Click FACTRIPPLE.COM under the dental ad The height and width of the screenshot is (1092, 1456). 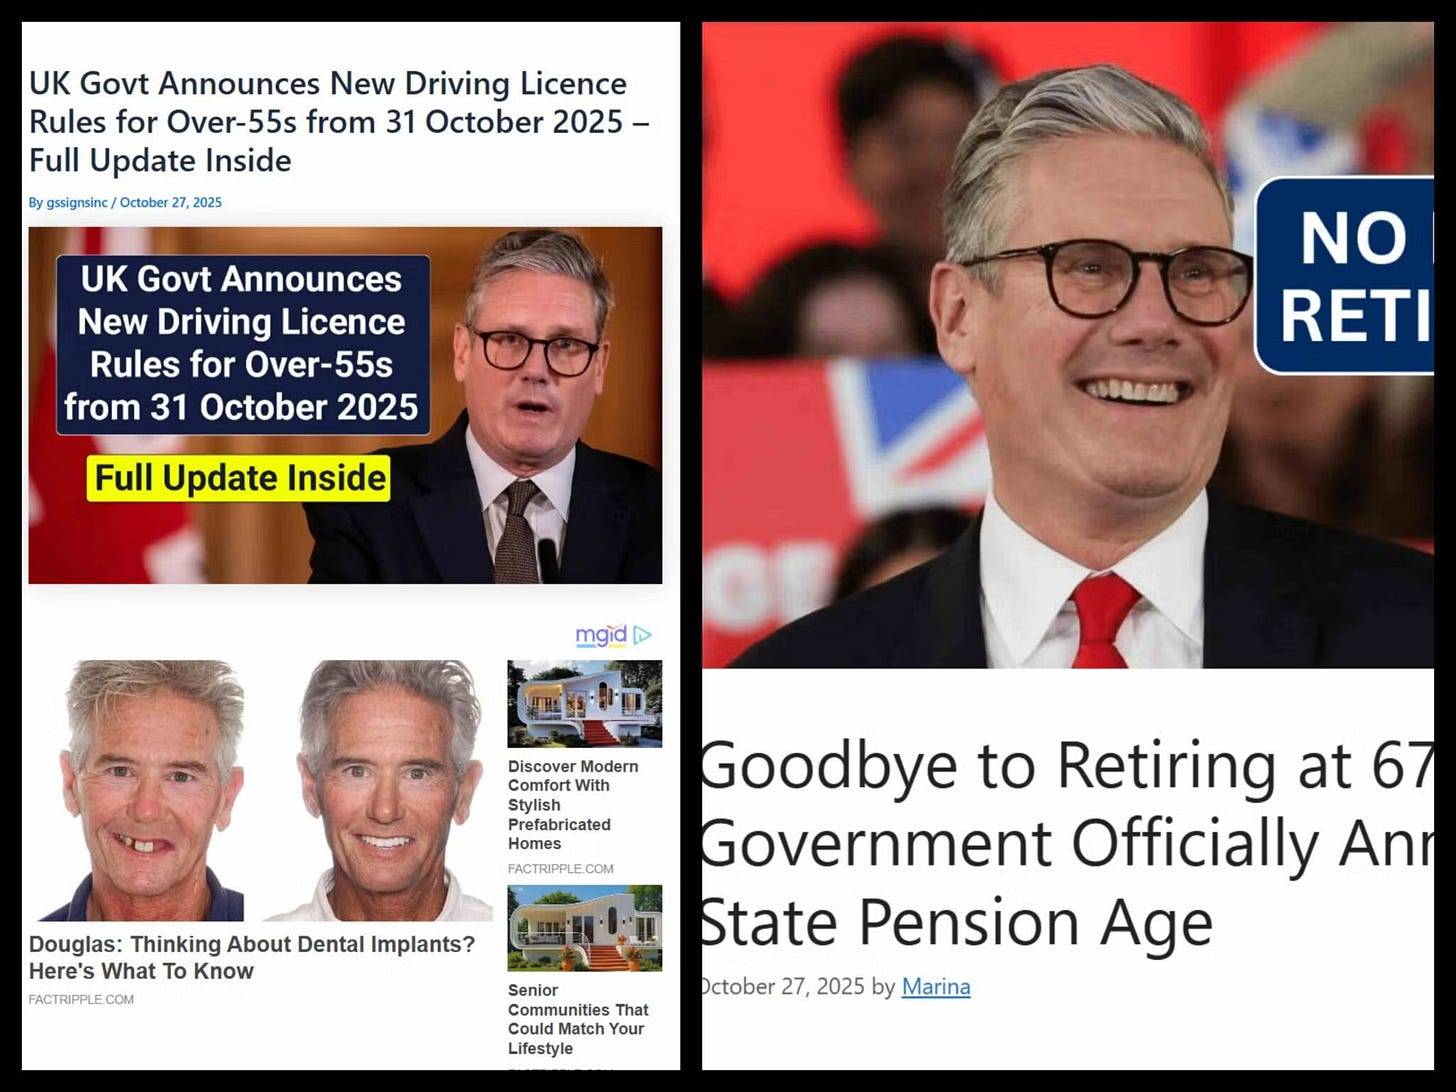(81, 999)
